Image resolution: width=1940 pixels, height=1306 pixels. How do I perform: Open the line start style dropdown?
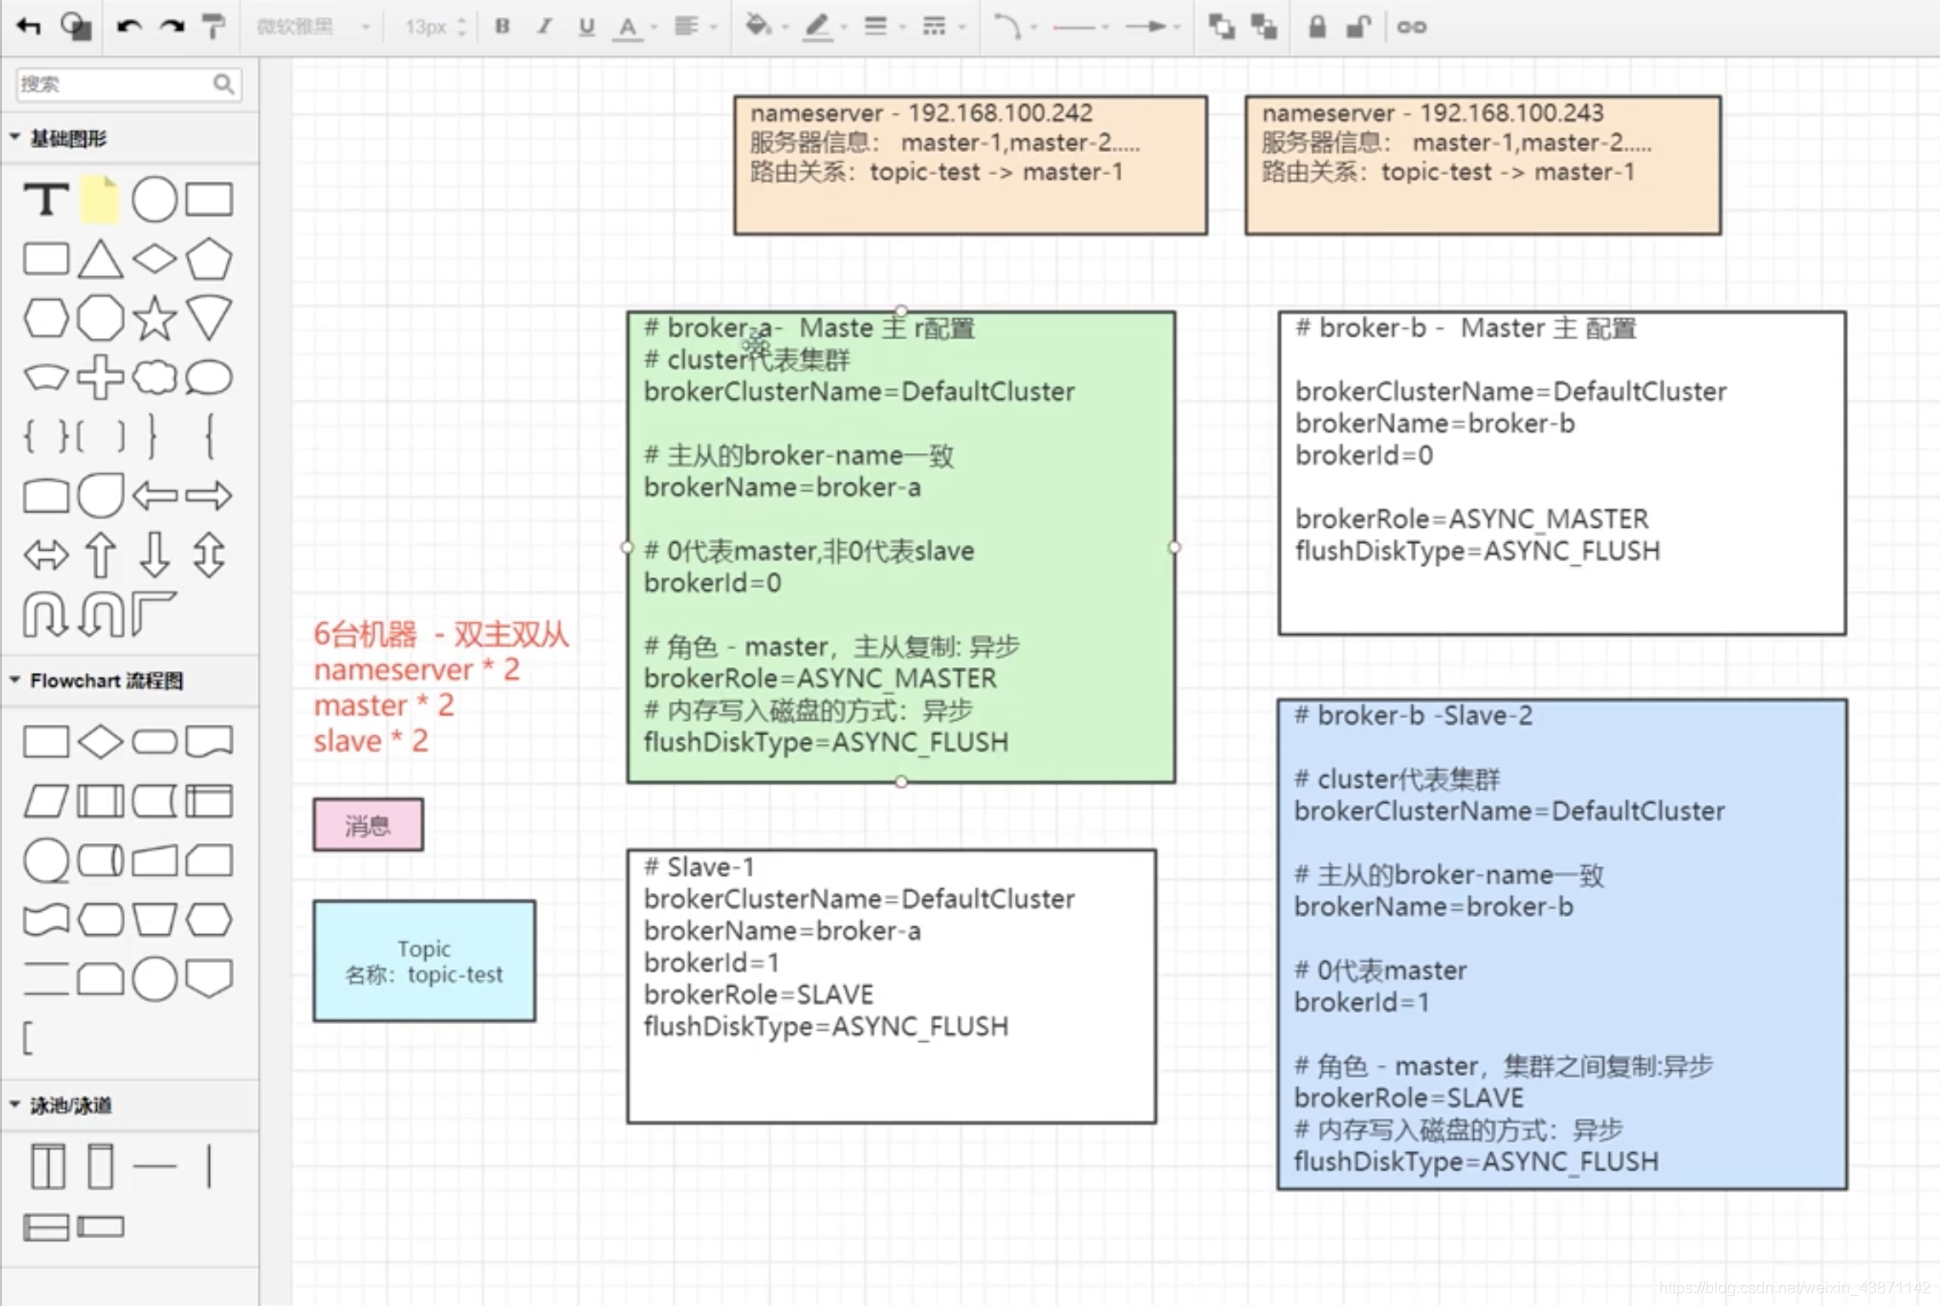tap(1080, 27)
